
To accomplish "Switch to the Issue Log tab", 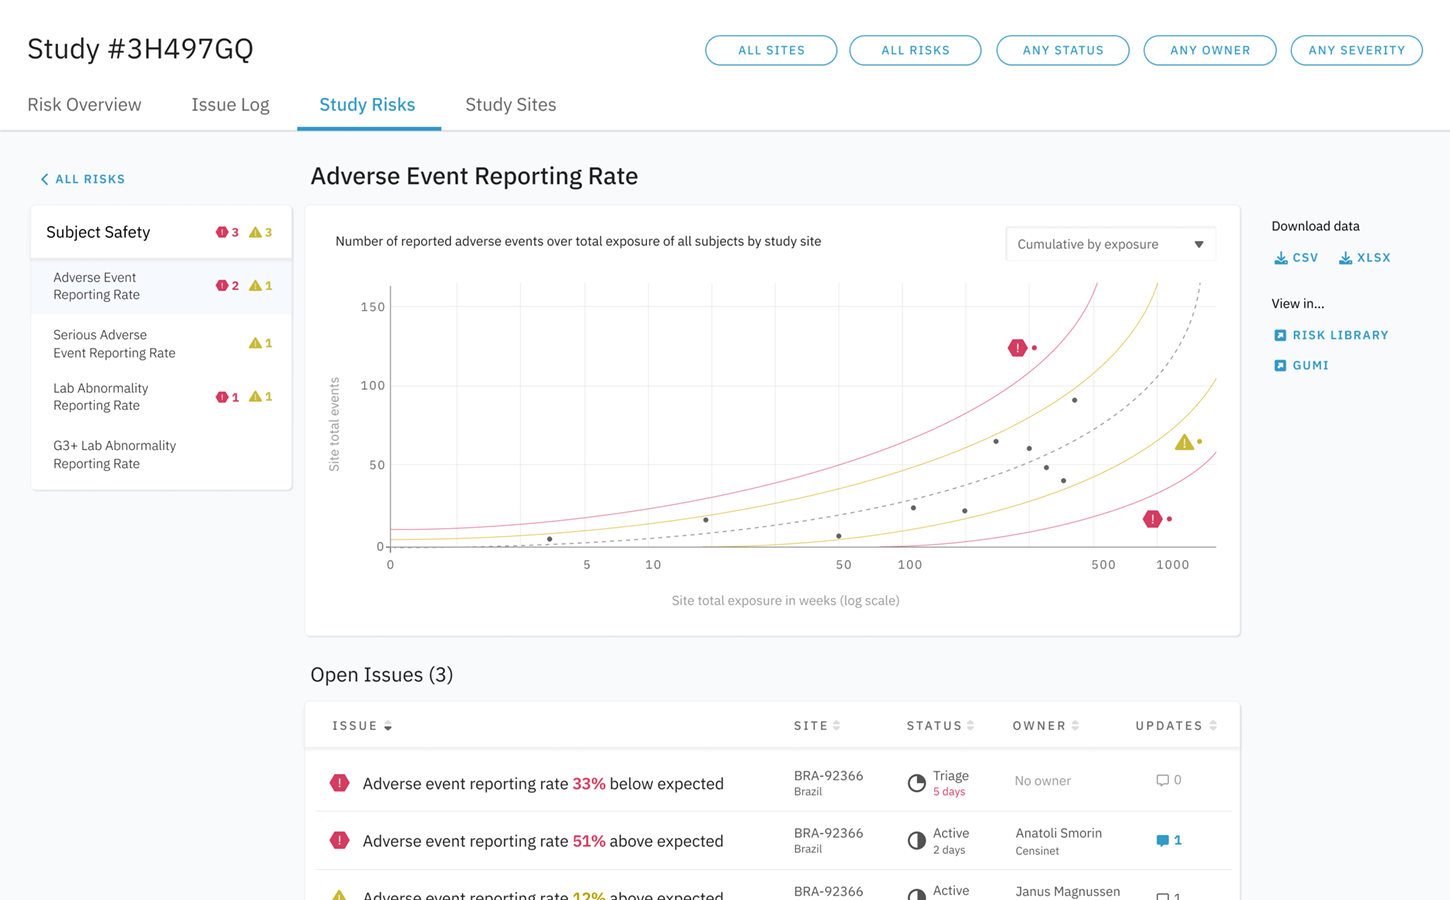I will tap(230, 105).
